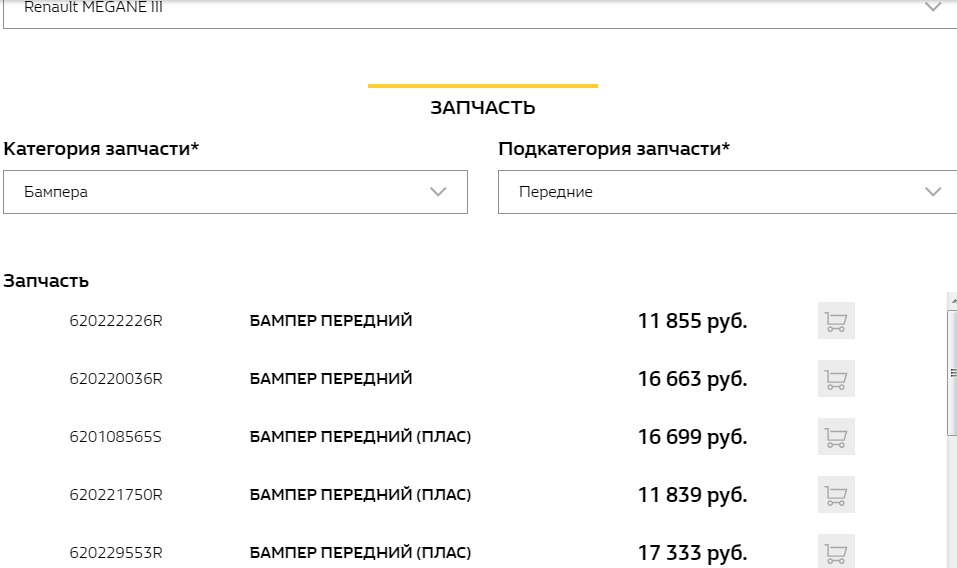Click chevron arrow of Категория запчасти field
957x568 pixels.
point(438,192)
